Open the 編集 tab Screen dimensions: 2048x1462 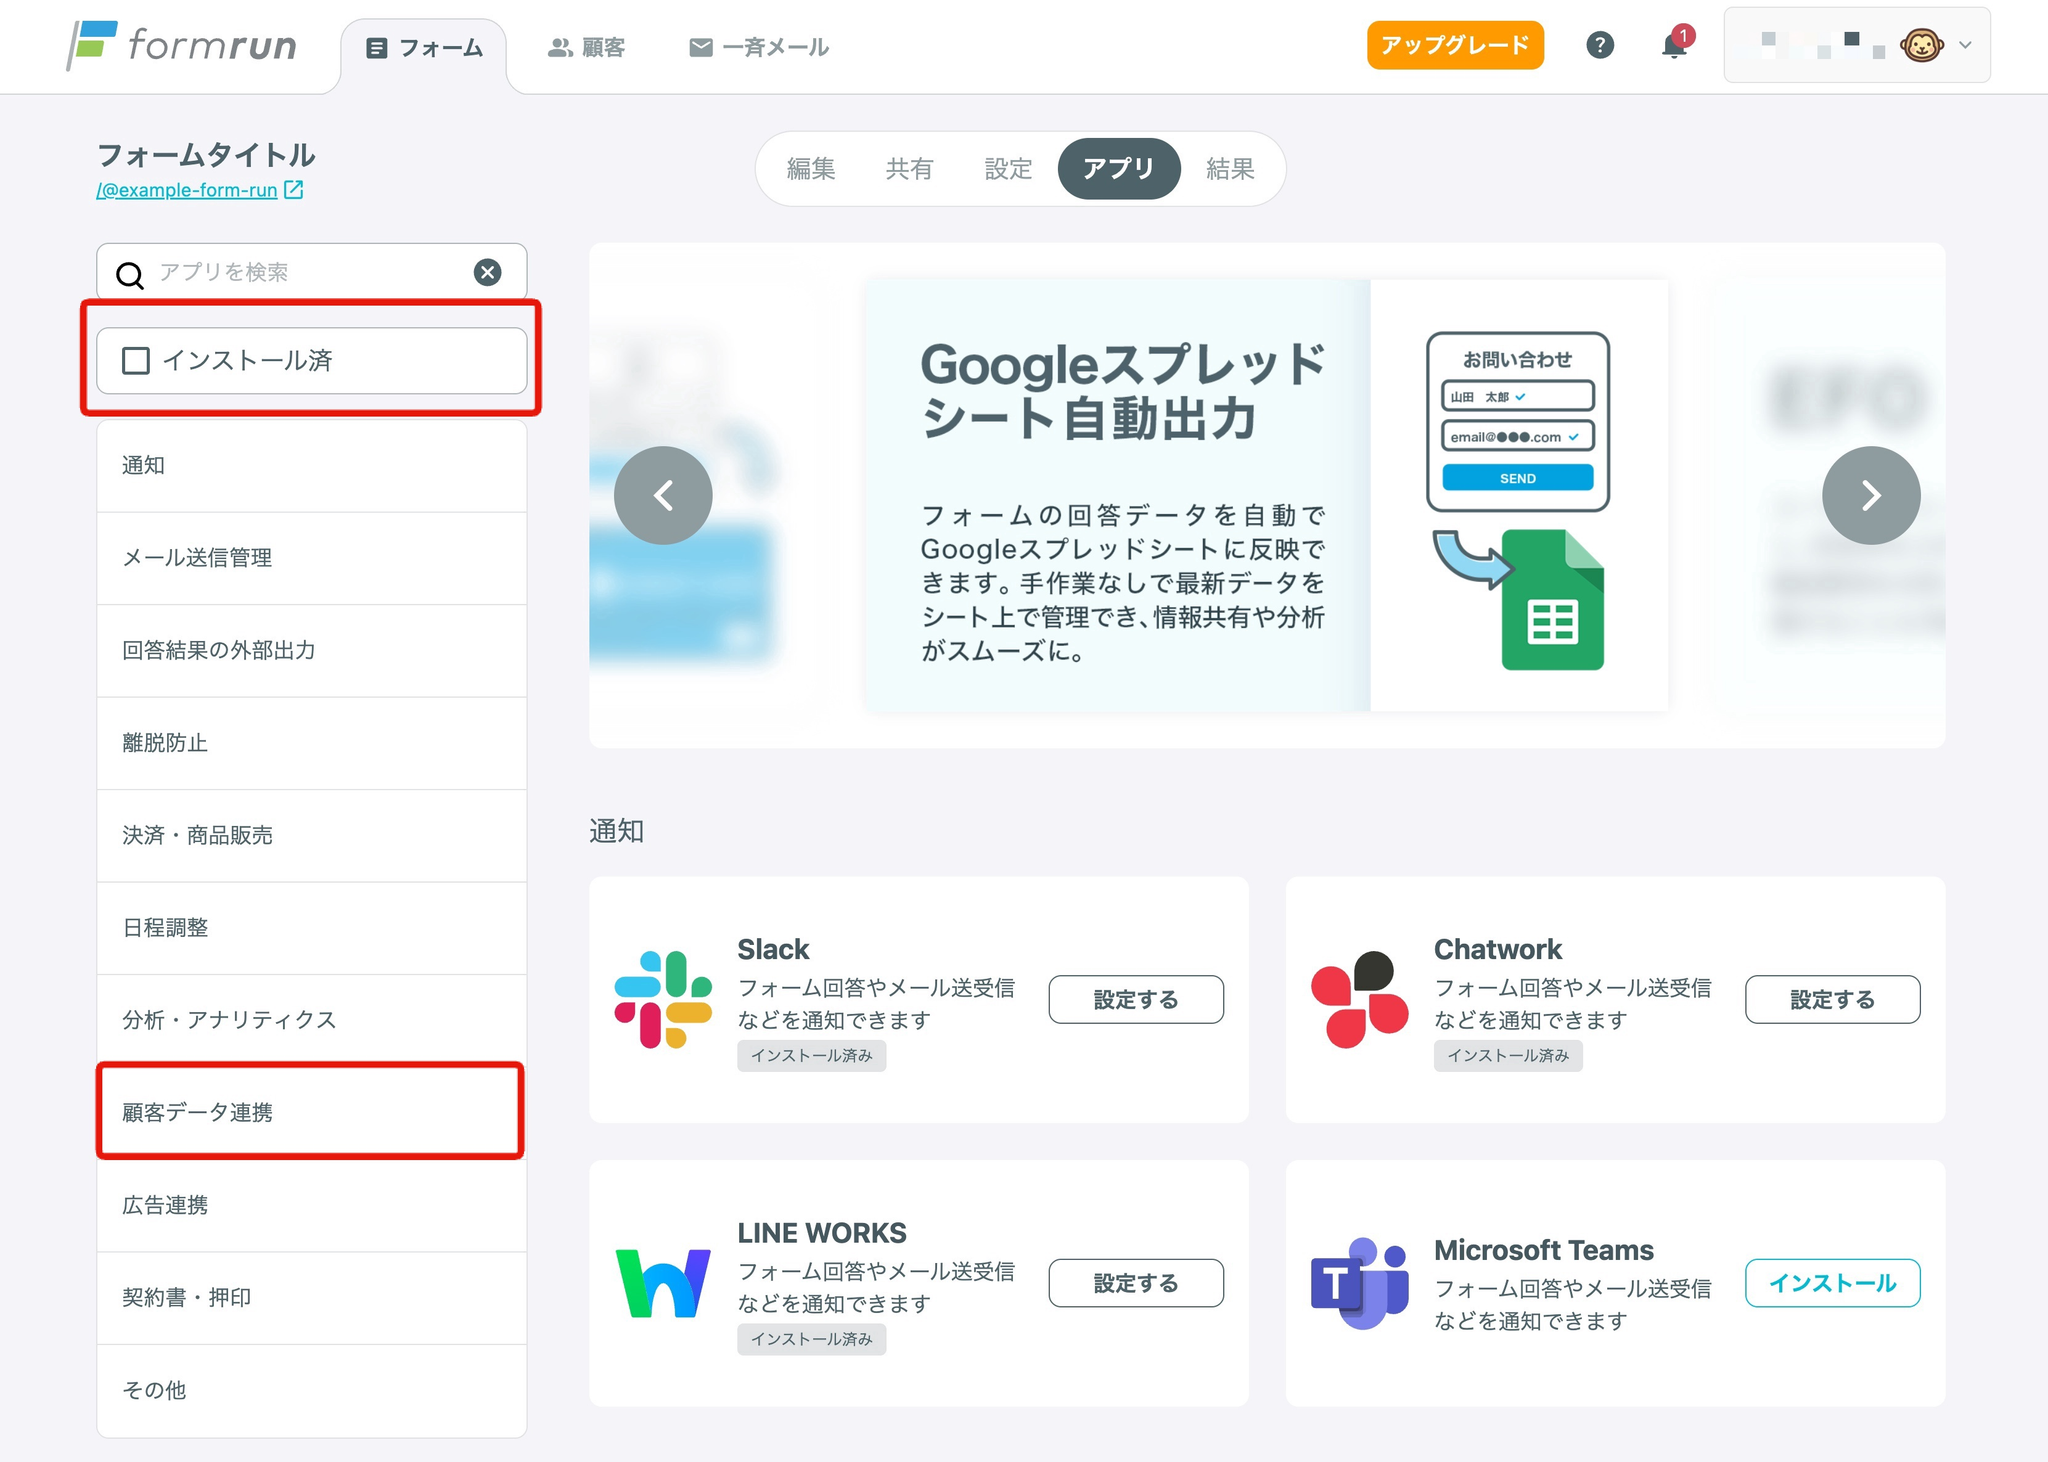pyautogui.click(x=811, y=169)
